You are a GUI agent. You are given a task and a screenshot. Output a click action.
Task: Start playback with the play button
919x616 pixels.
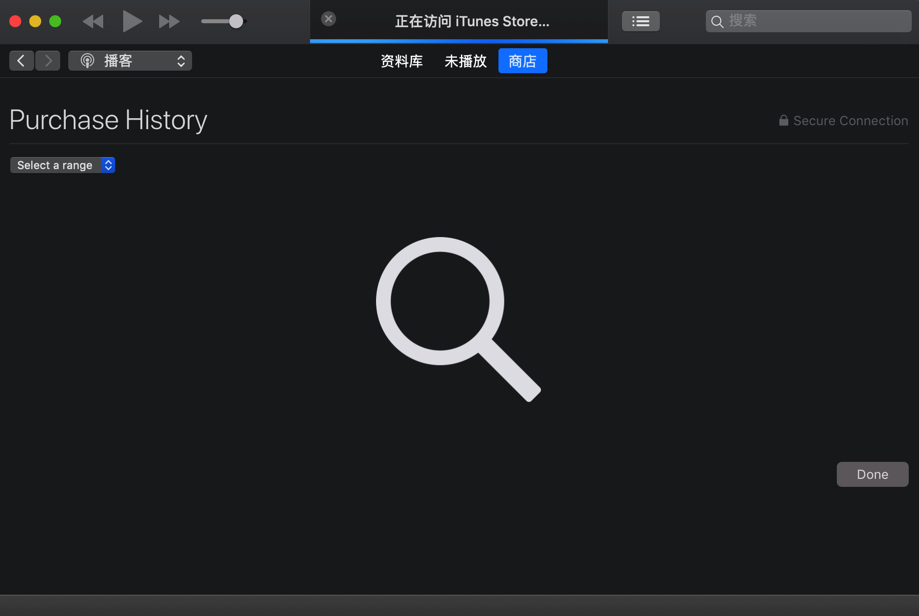click(x=132, y=22)
